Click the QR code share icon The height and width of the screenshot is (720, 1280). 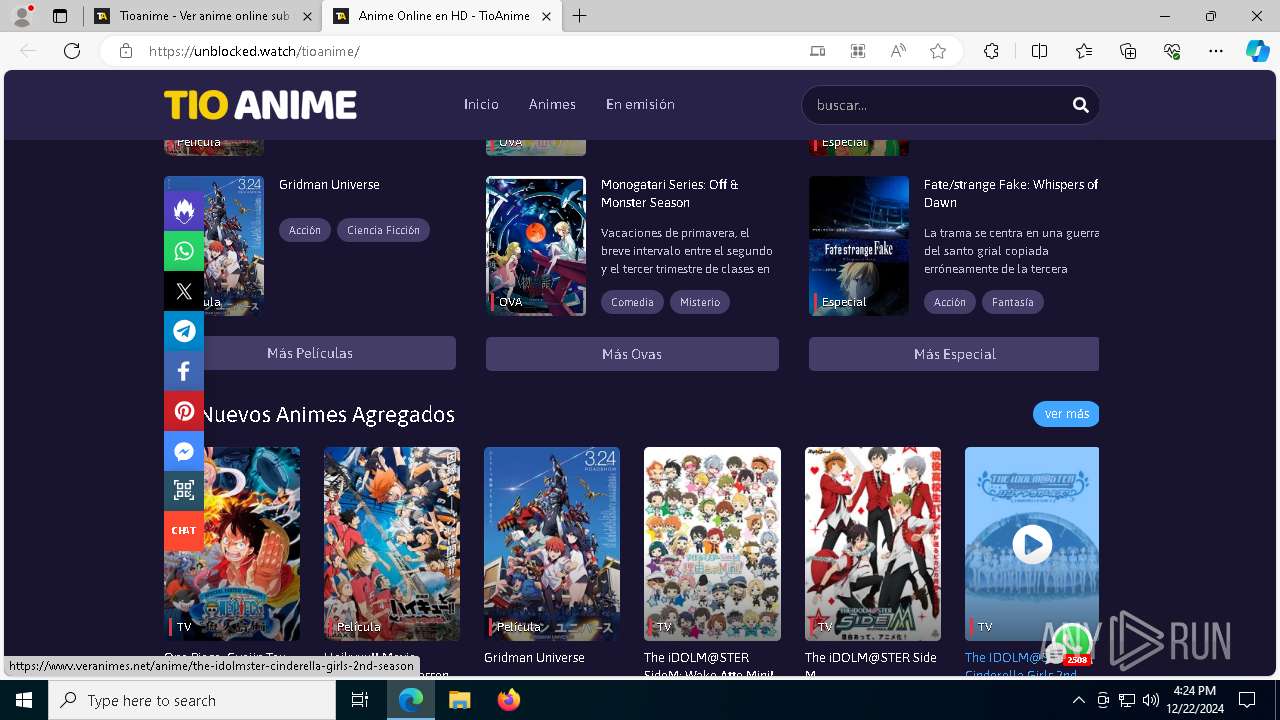coord(184,490)
